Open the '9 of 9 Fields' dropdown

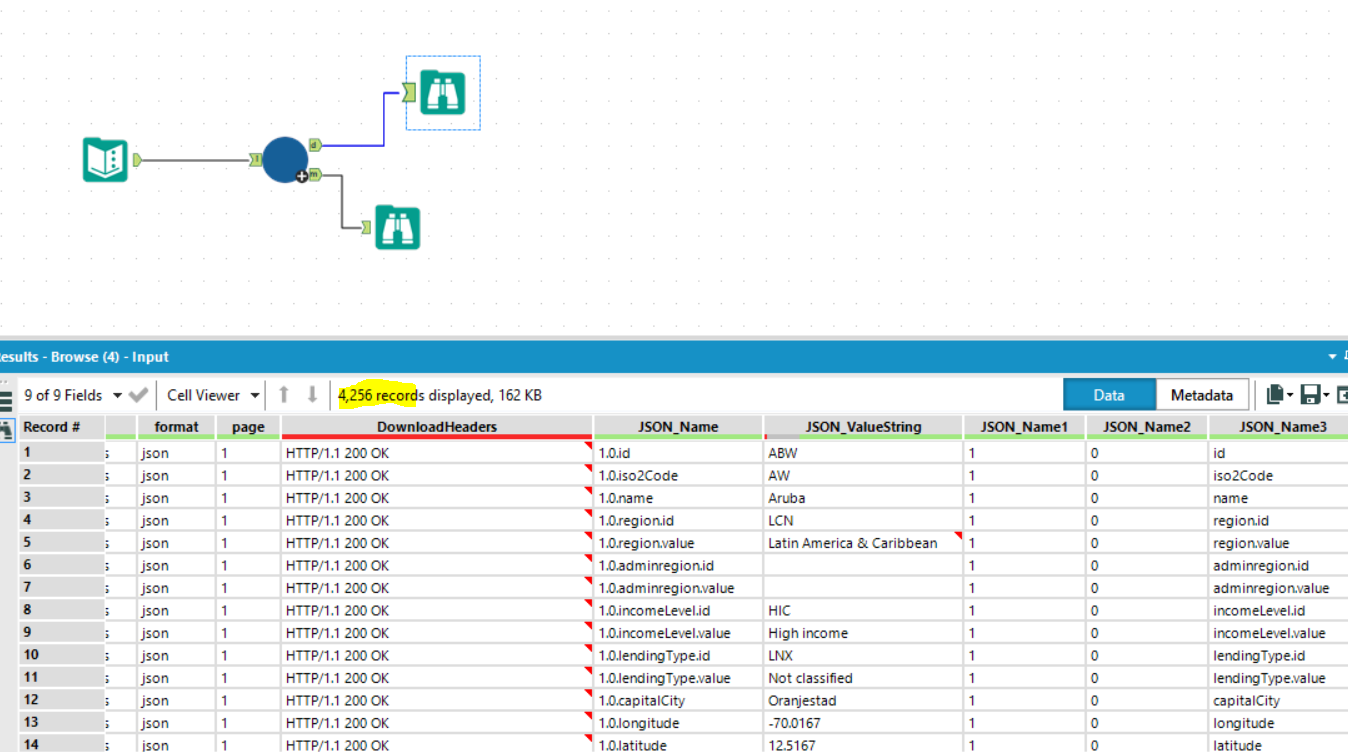pyautogui.click(x=73, y=395)
